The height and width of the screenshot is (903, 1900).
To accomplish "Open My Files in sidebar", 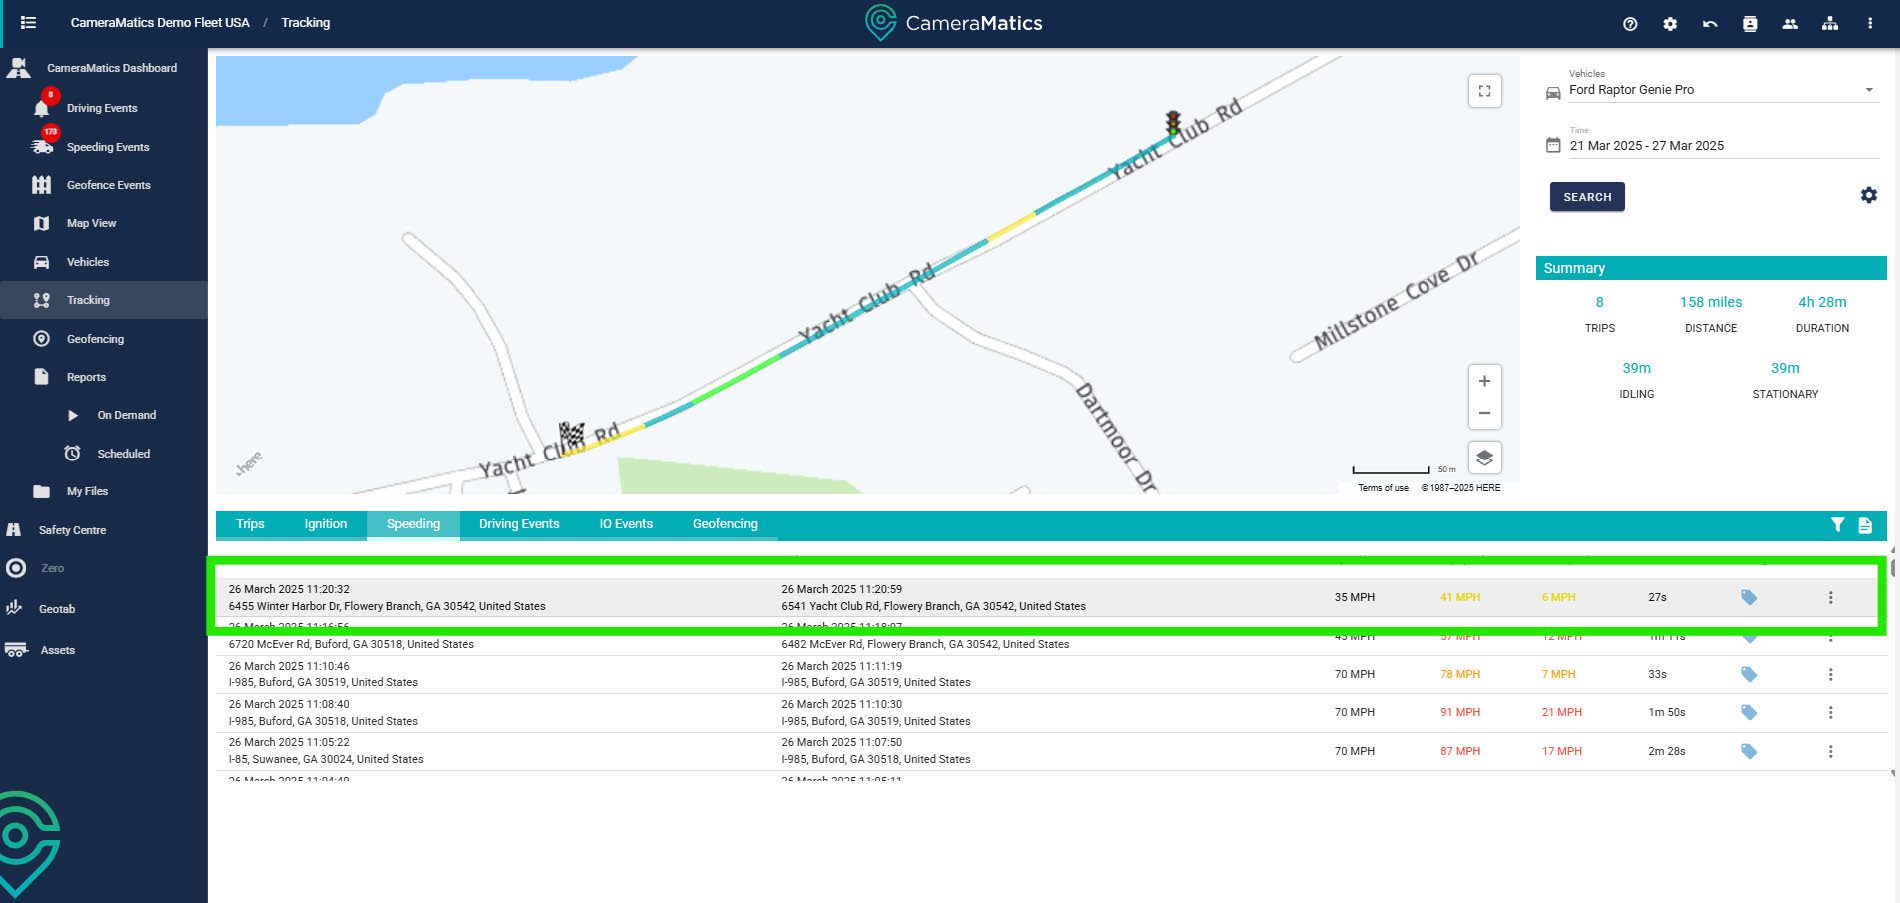I will point(87,491).
